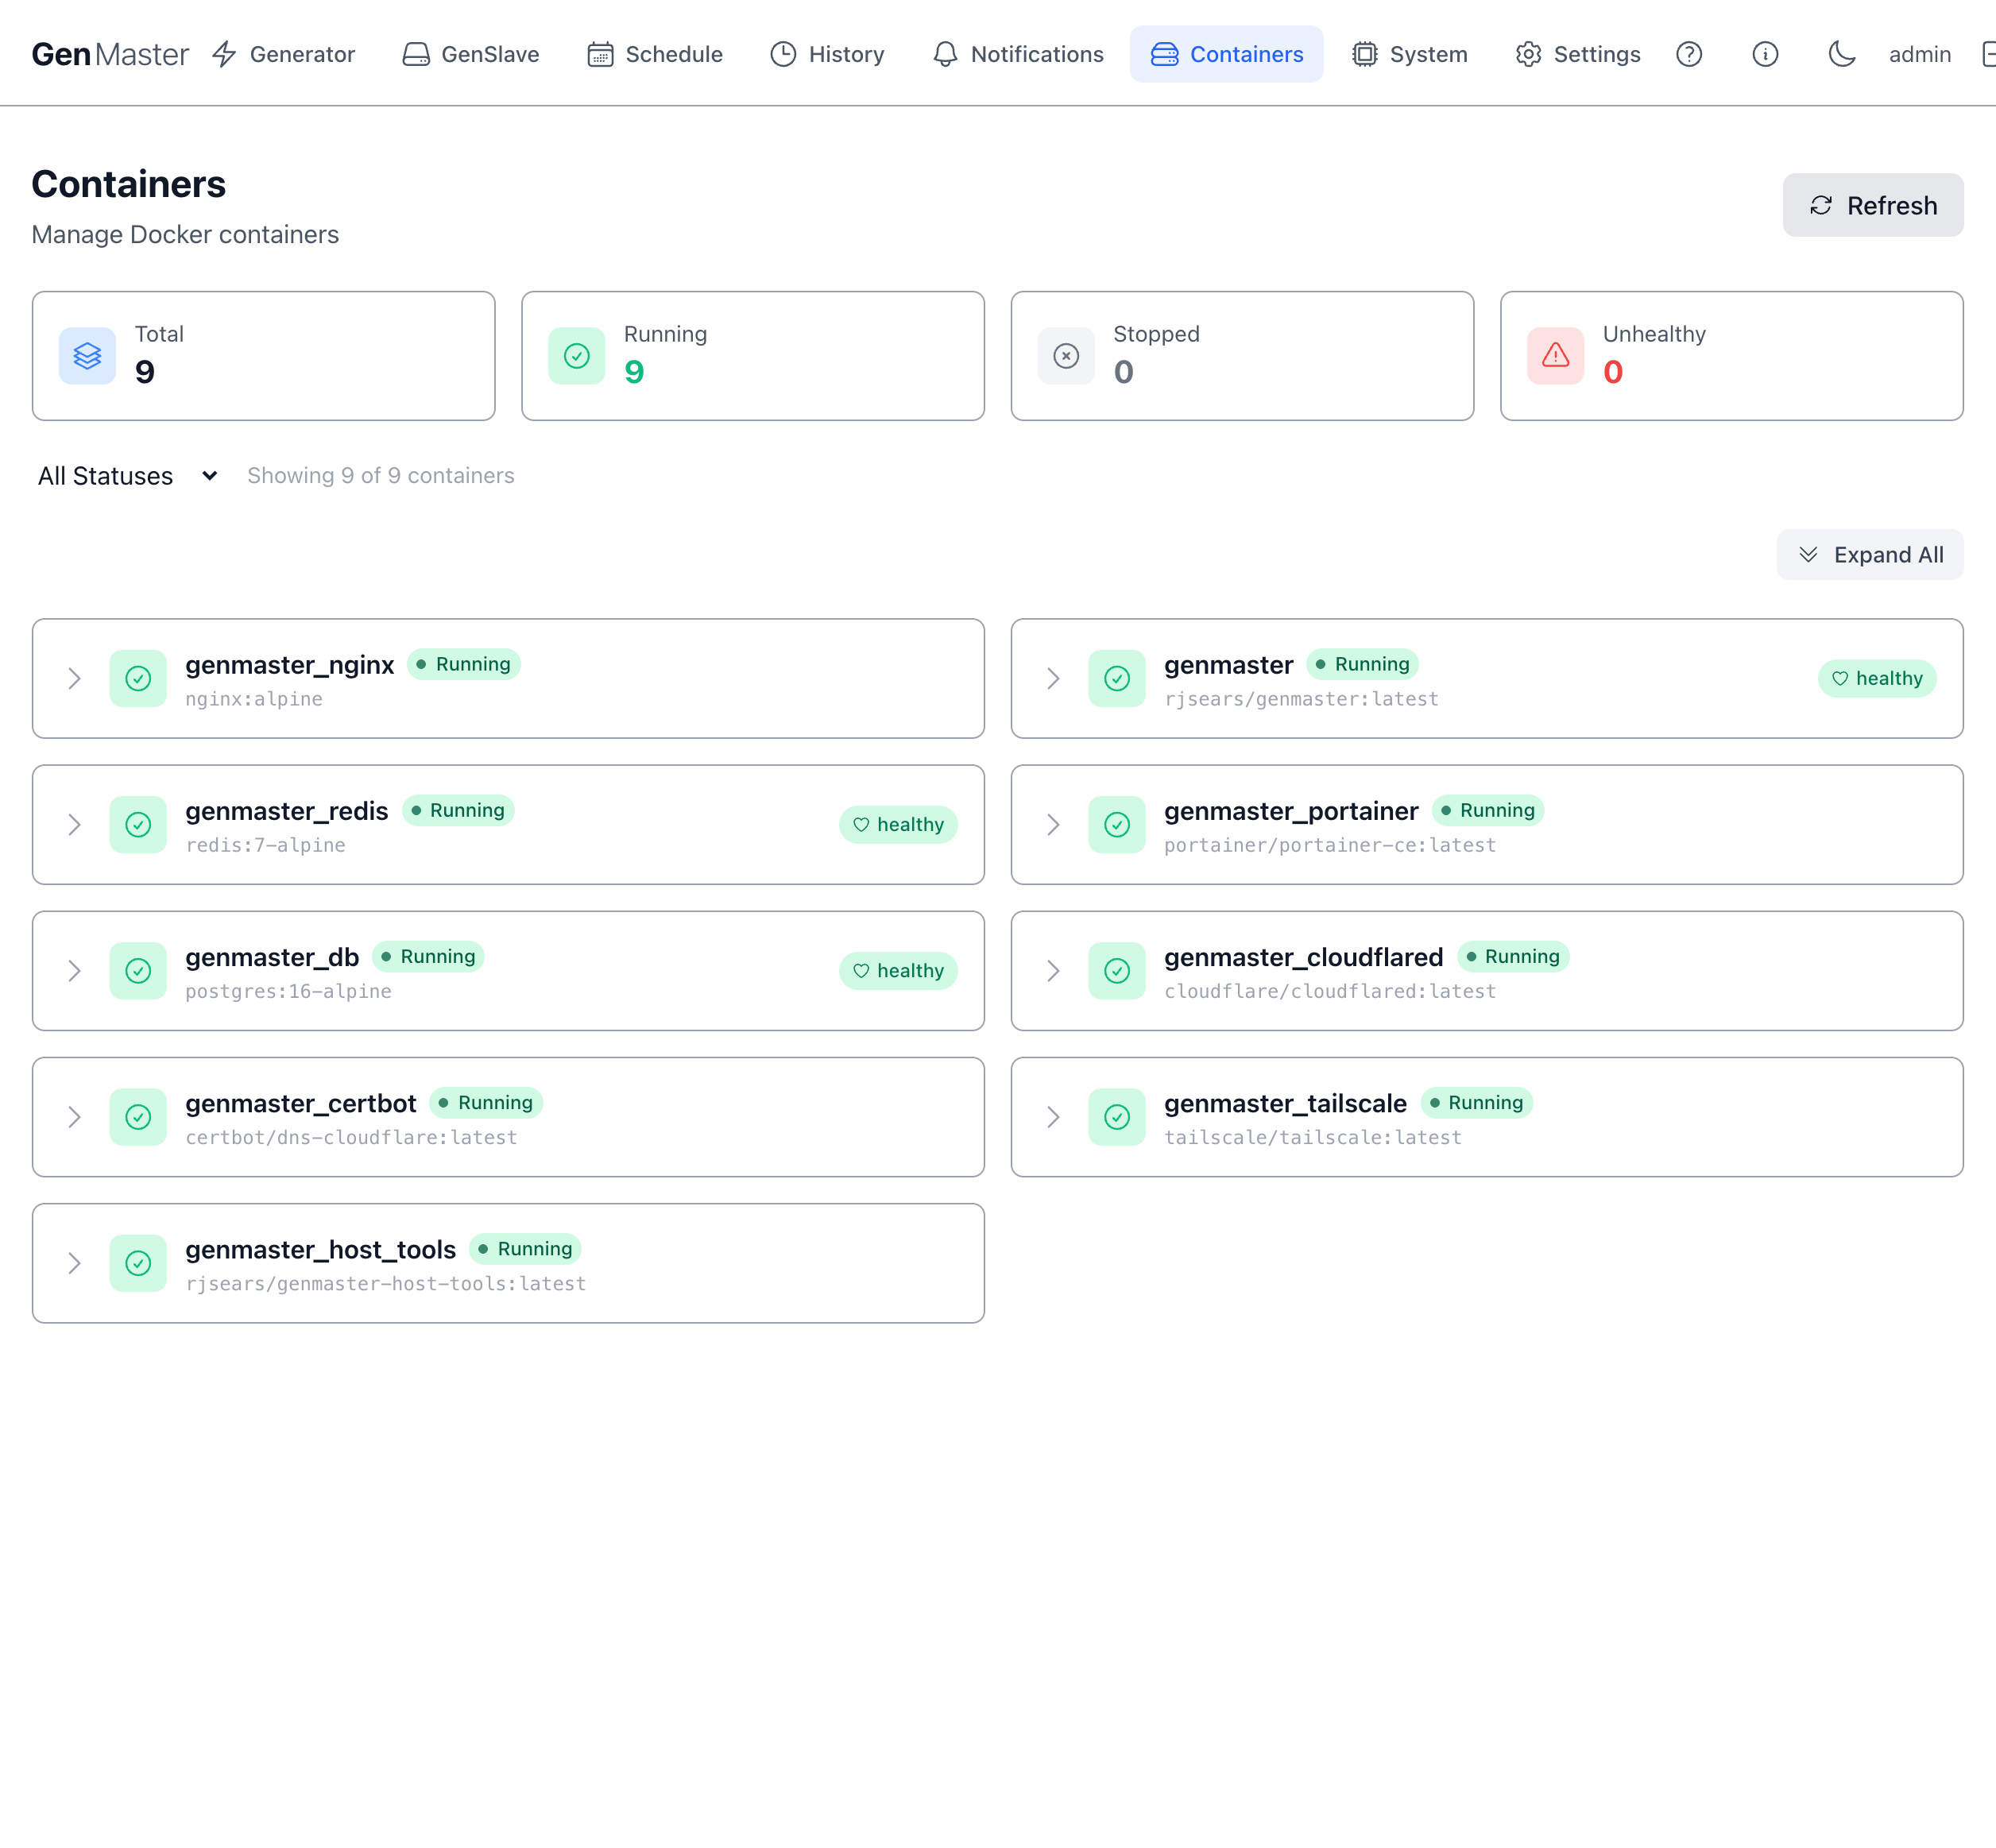The width and height of the screenshot is (1996, 1848).
Task: Click the redis:7-alpine image text
Action: click(x=266, y=845)
